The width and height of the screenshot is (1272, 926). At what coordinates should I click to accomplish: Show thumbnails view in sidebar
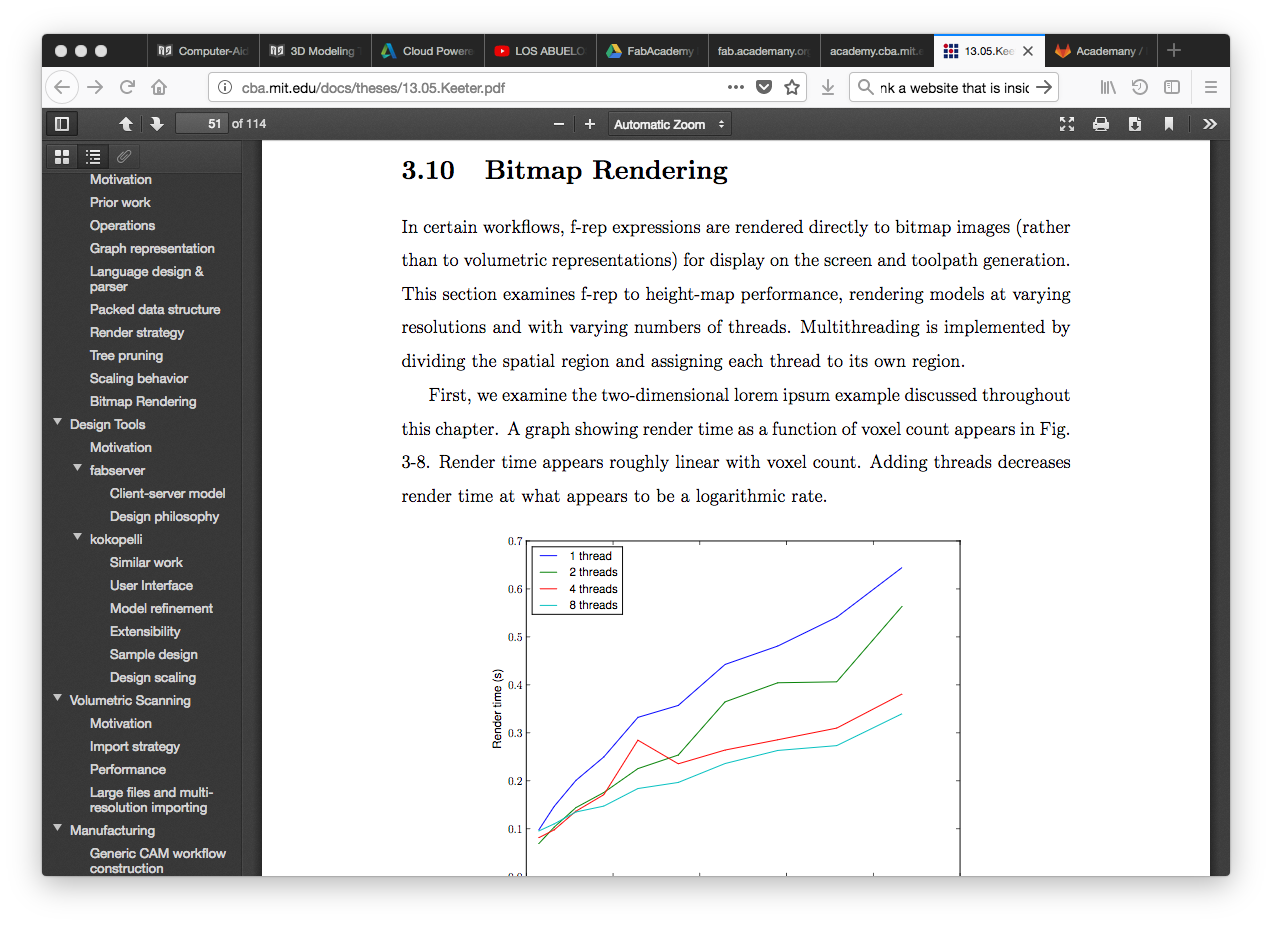(62, 156)
